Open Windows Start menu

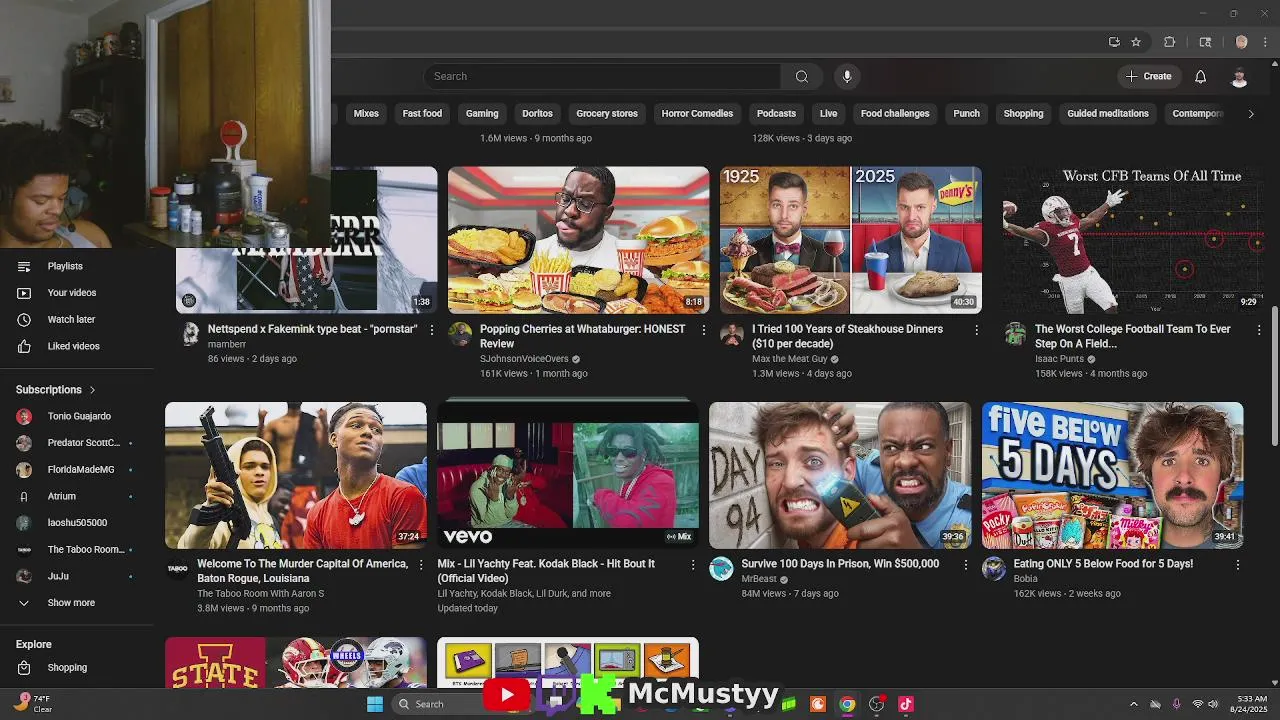pos(375,704)
